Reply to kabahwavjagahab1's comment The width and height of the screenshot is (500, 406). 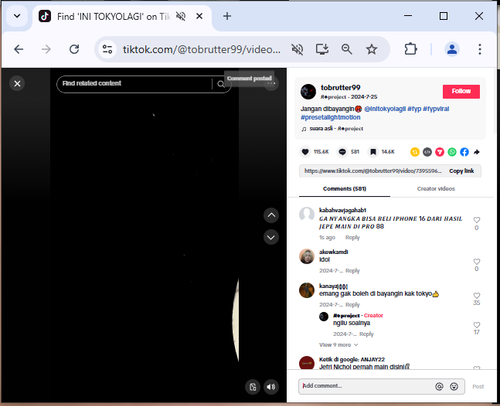352,237
